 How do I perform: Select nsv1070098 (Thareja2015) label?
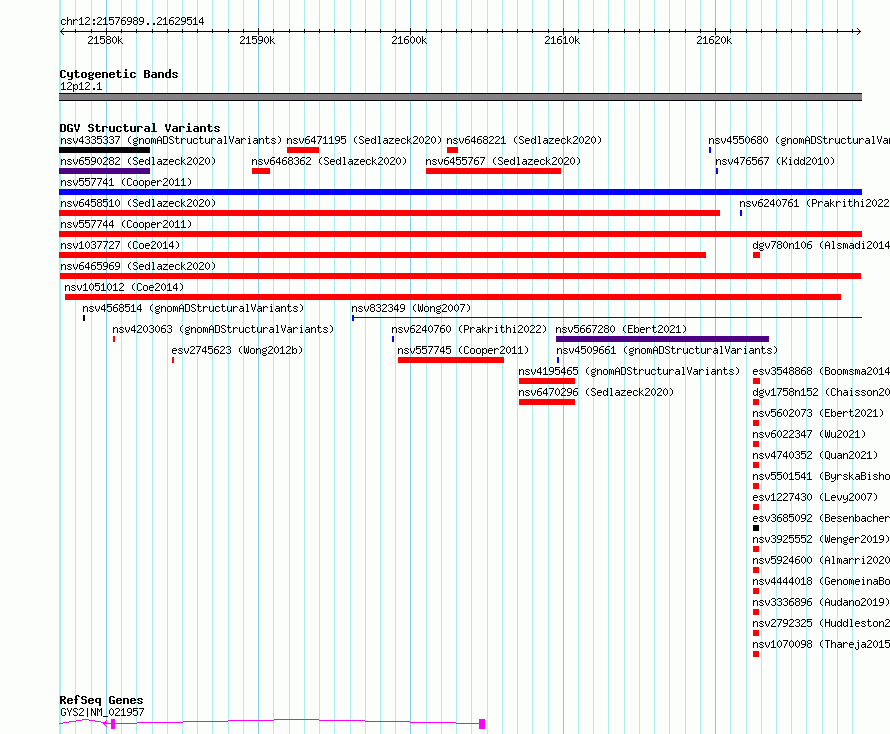[821, 644]
